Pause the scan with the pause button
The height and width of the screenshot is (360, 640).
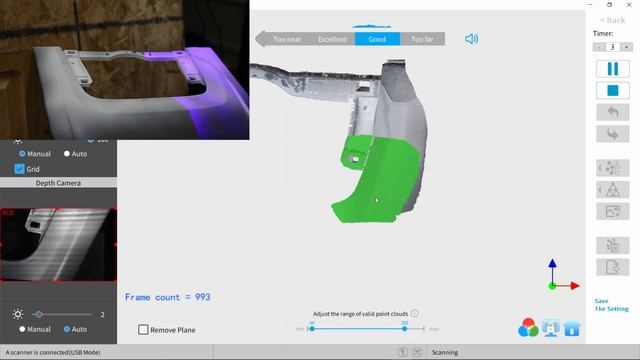coord(612,69)
